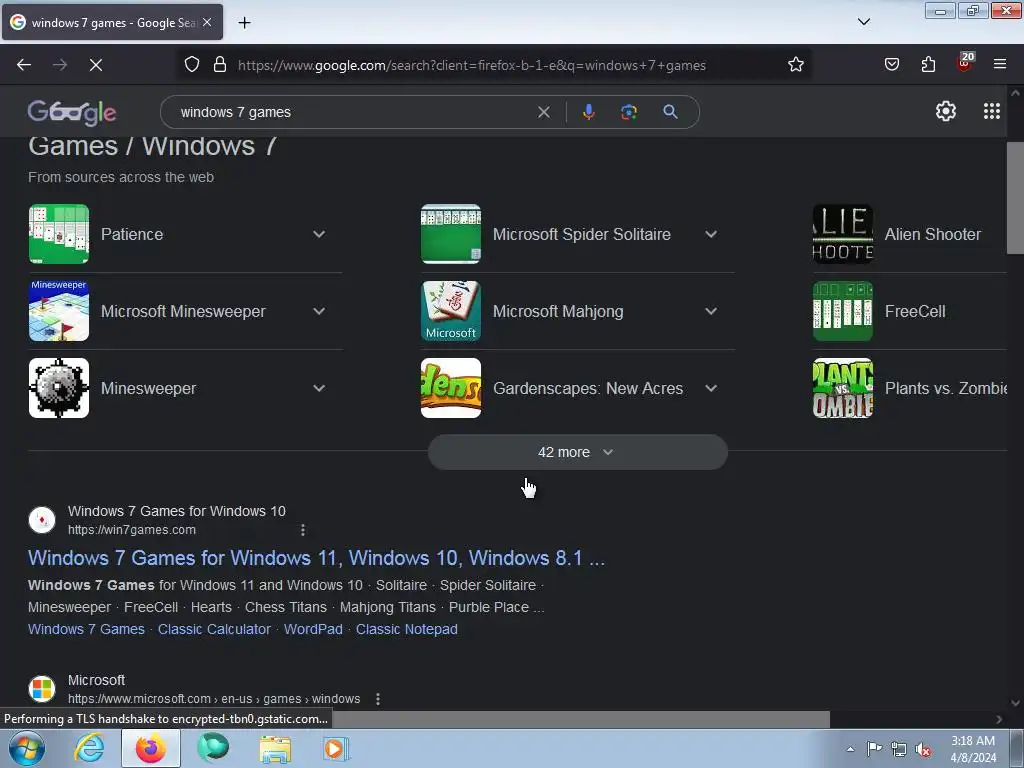Open the clock showing 3:18 AM
Image resolution: width=1024 pixels, height=768 pixels.
973,748
